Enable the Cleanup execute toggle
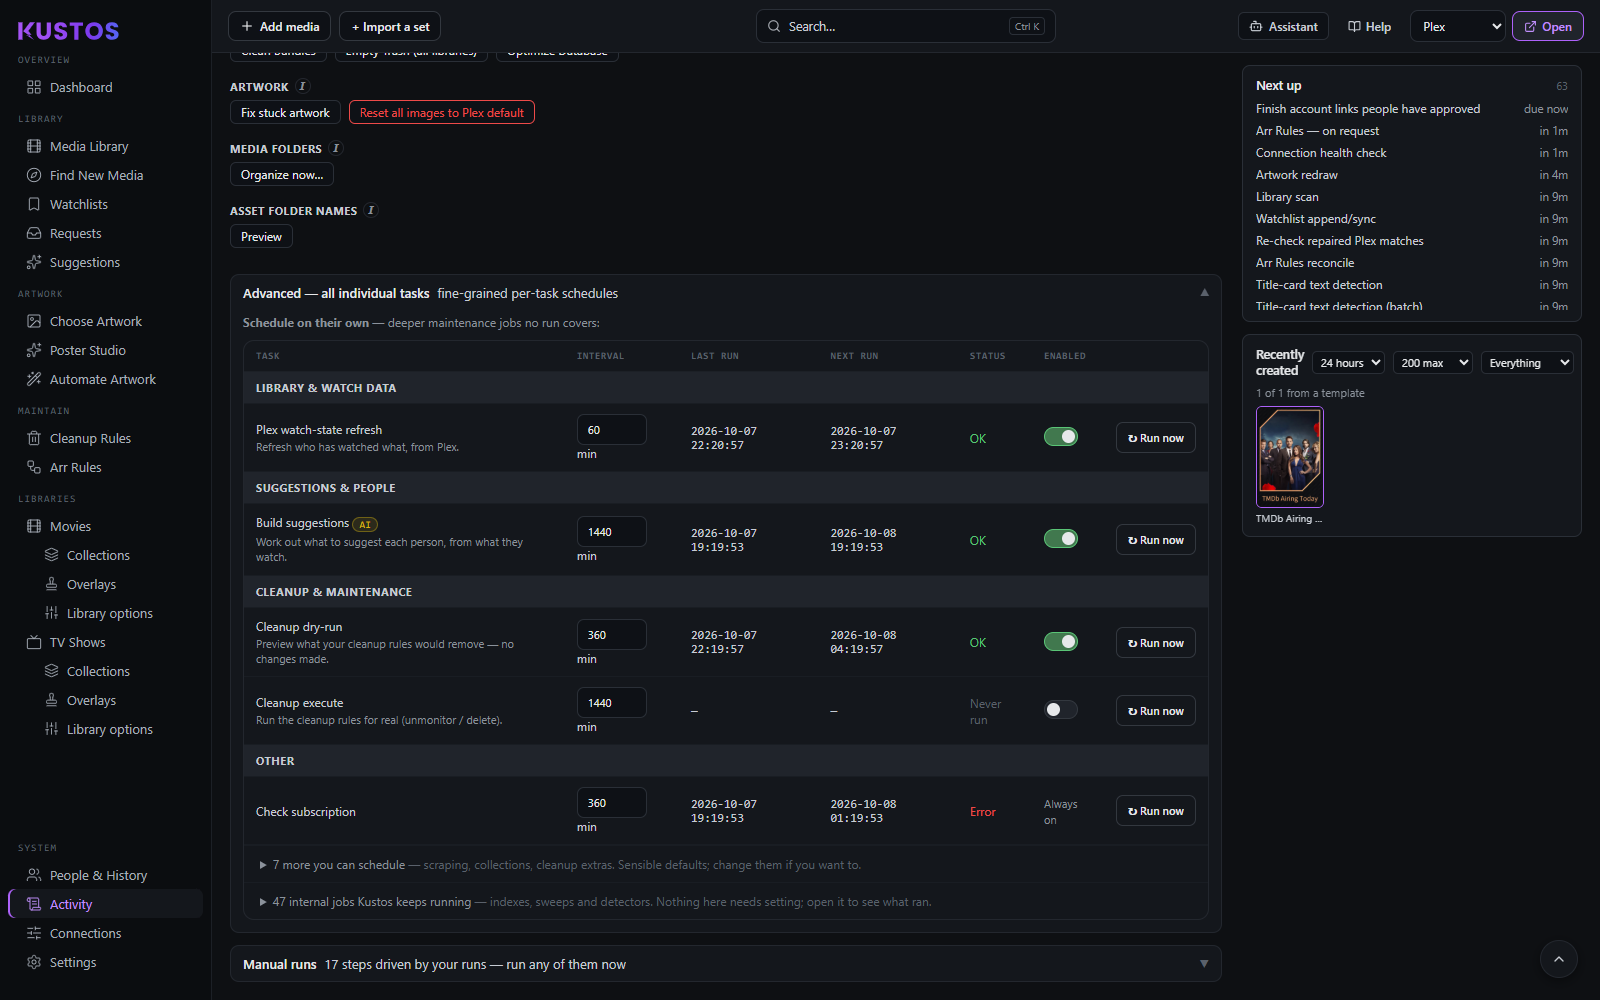 tap(1061, 710)
